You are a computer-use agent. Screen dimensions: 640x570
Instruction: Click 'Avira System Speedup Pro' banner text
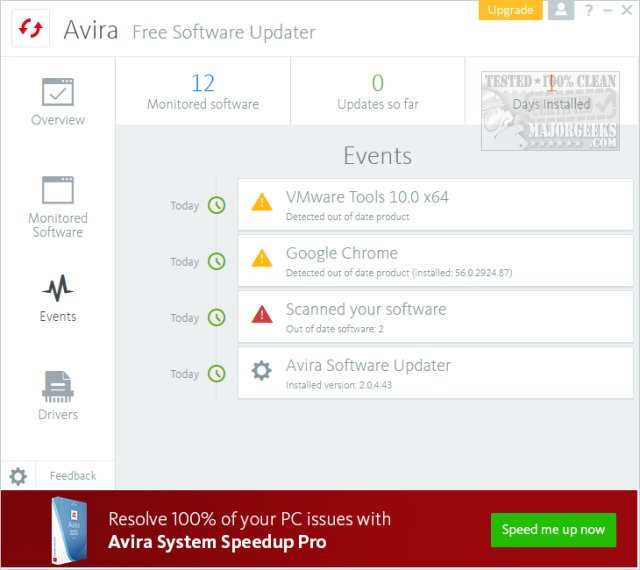tap(217, 542)
